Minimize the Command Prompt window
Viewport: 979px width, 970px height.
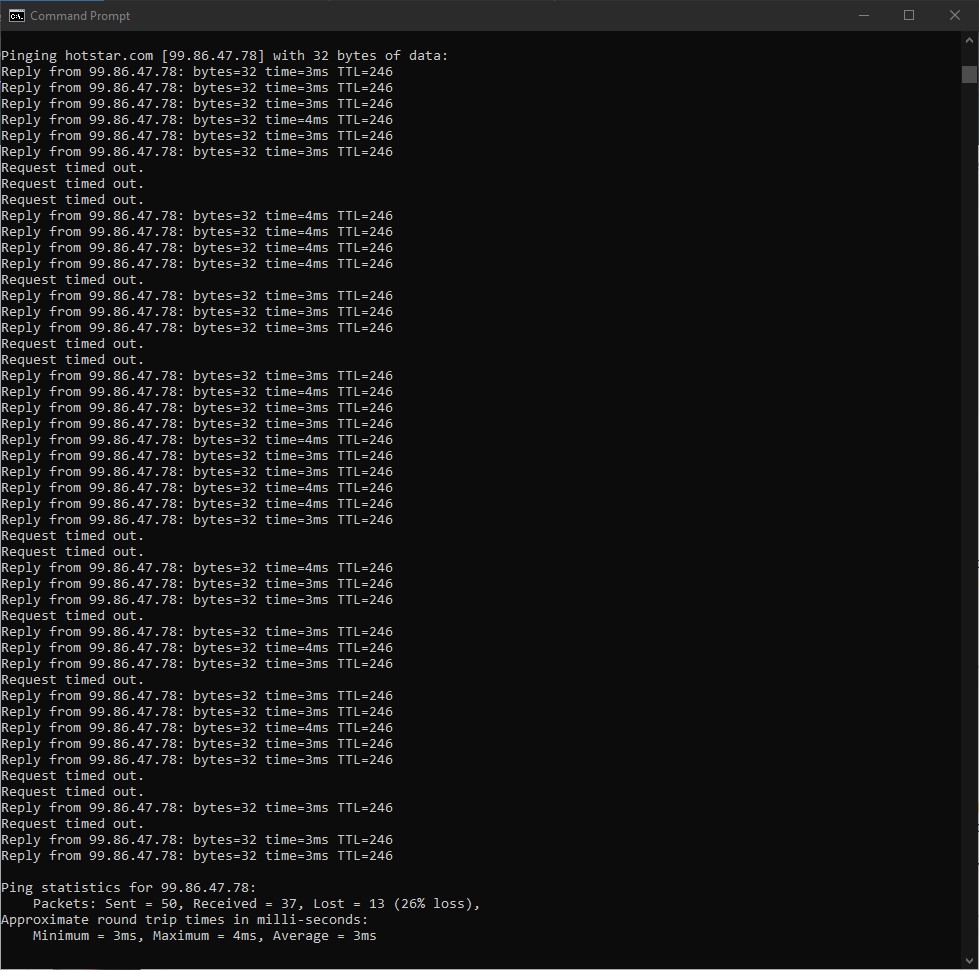[x=863, y=15]
